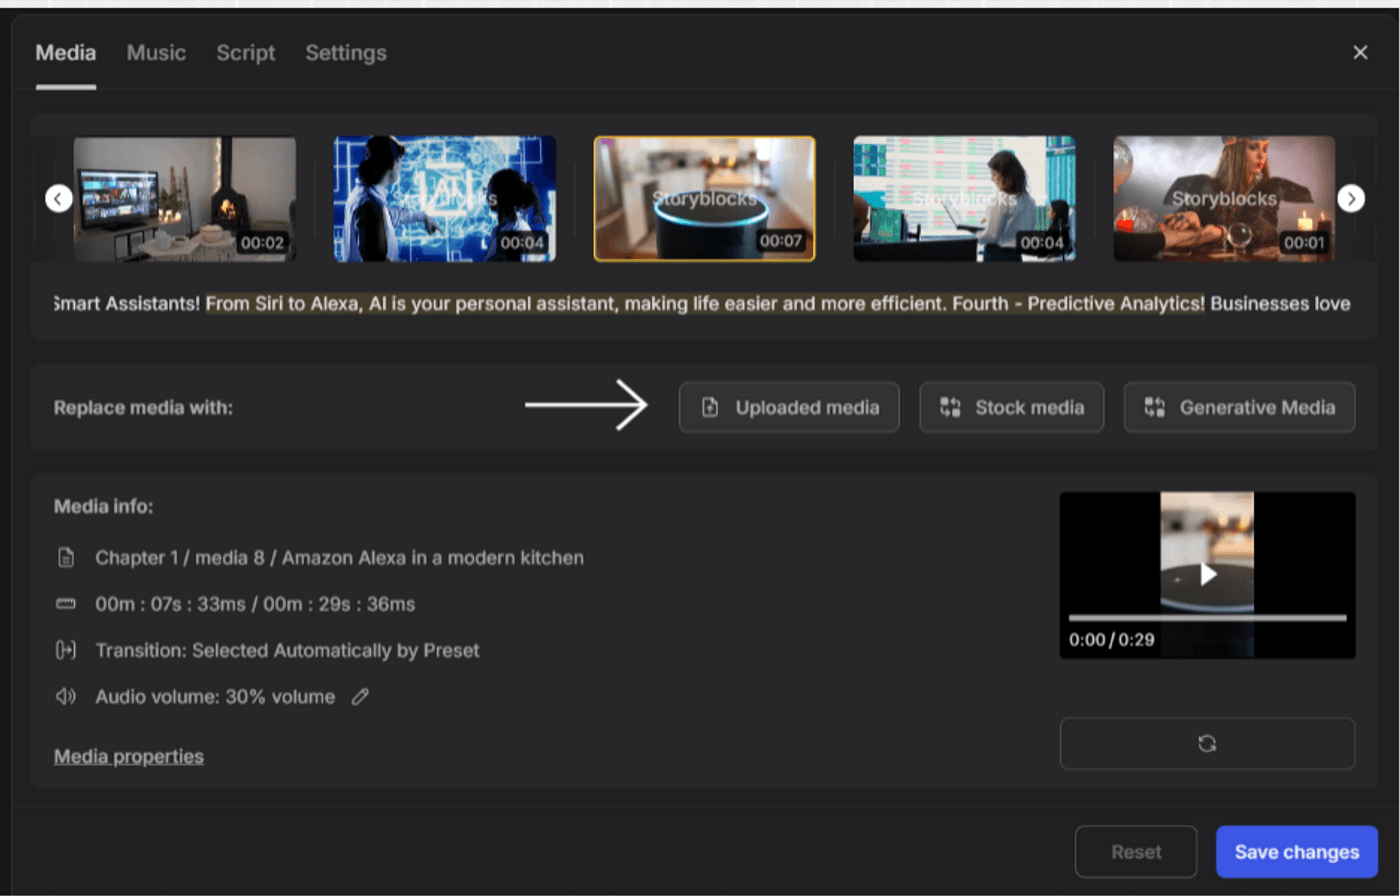Switch to the Settings tab
The image size is (1400, 896).
pyautogui.click(x=345, y=53)
